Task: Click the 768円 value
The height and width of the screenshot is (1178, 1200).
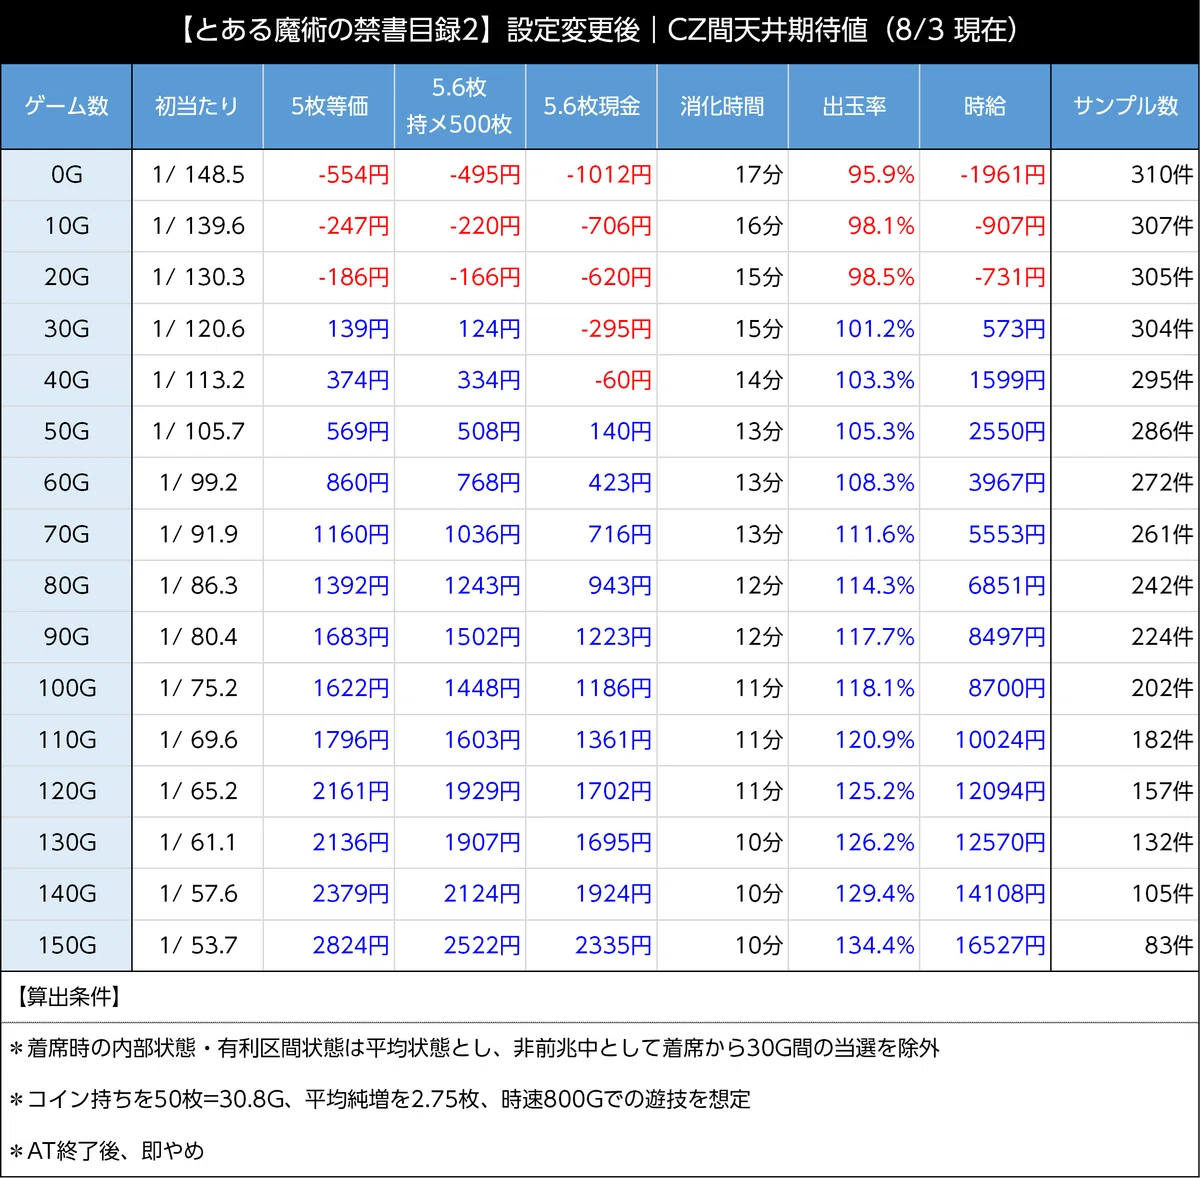Action: pyautogui.click(x=489, y=483)
